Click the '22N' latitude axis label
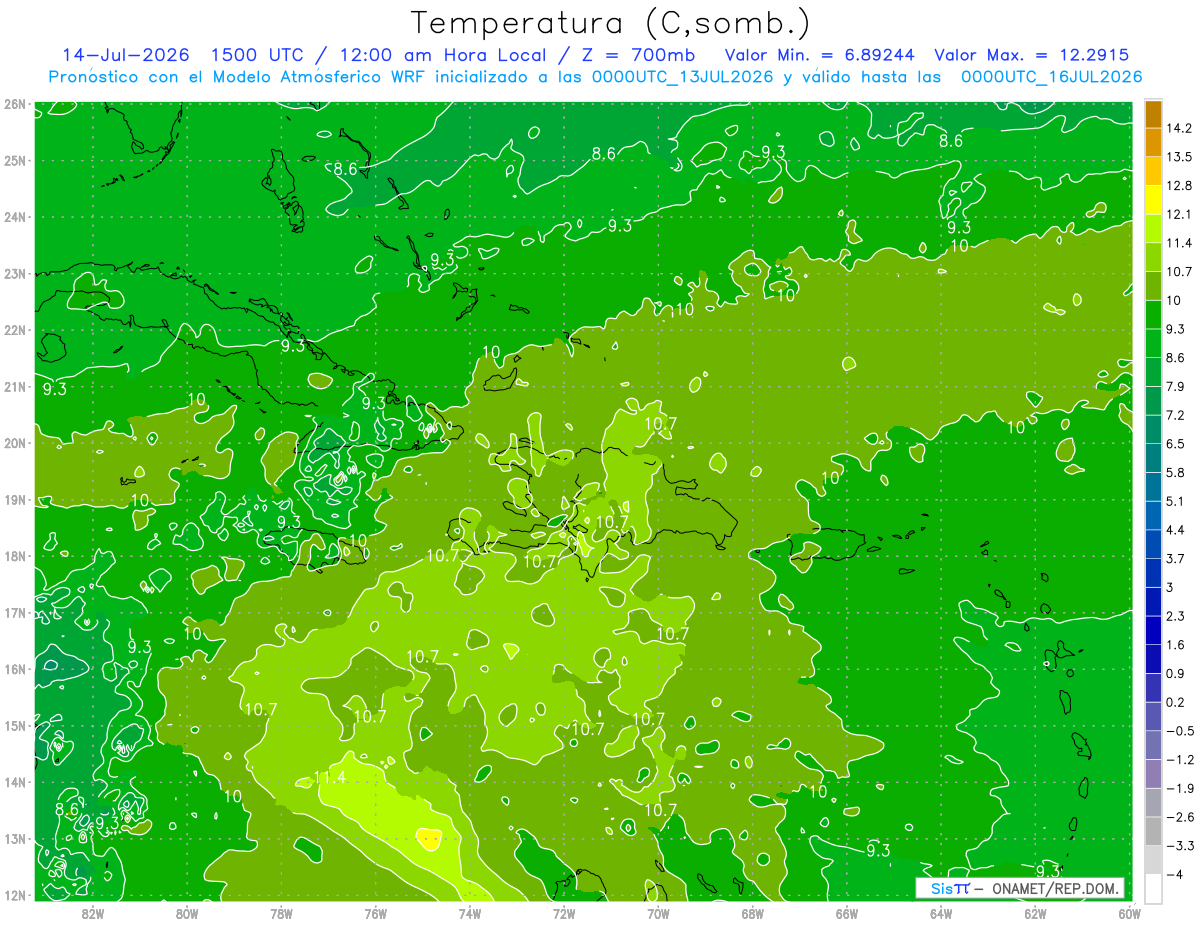Screen dimensions: 1200x927 point(15,330)
